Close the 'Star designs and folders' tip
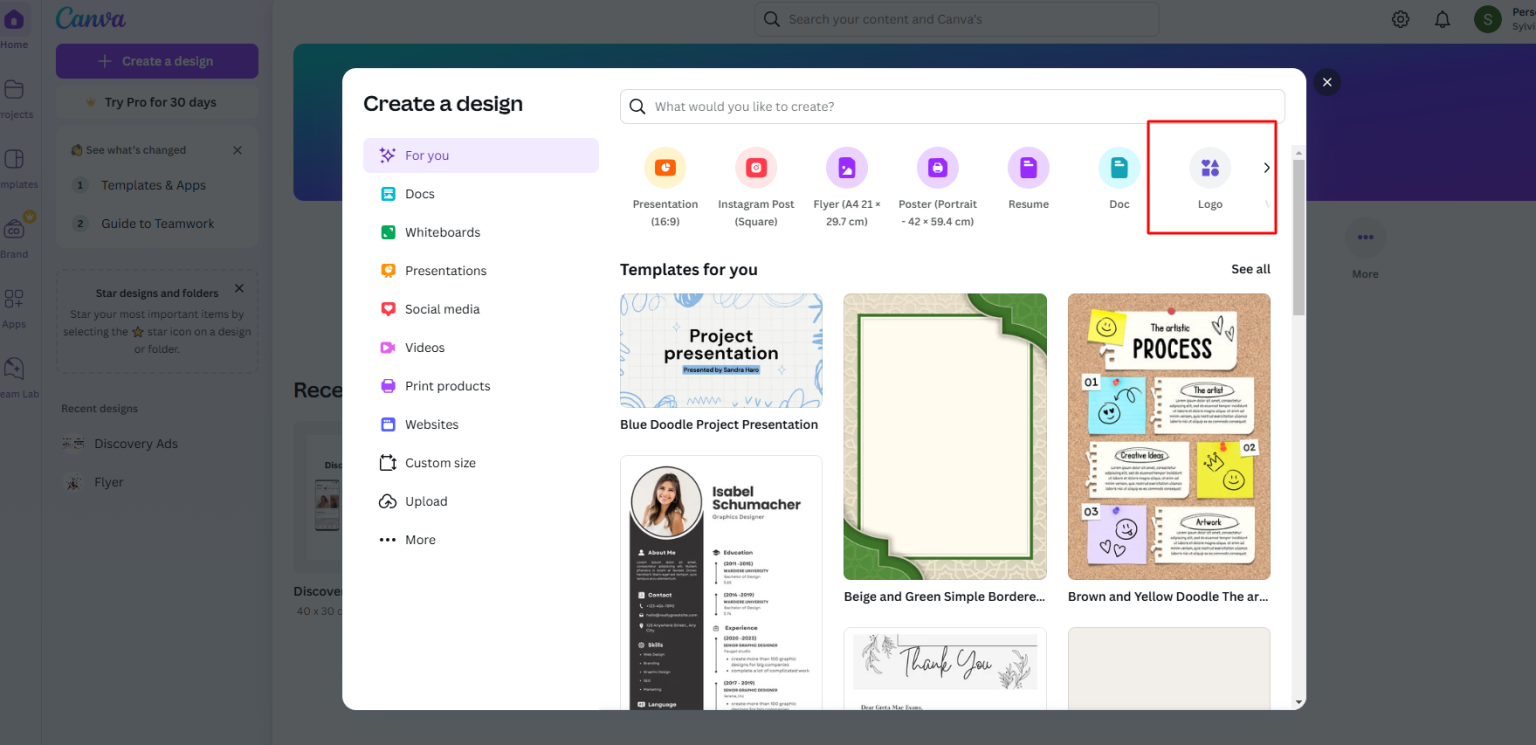This screenshot has width=1536, height=745. (x=239, y=287)
